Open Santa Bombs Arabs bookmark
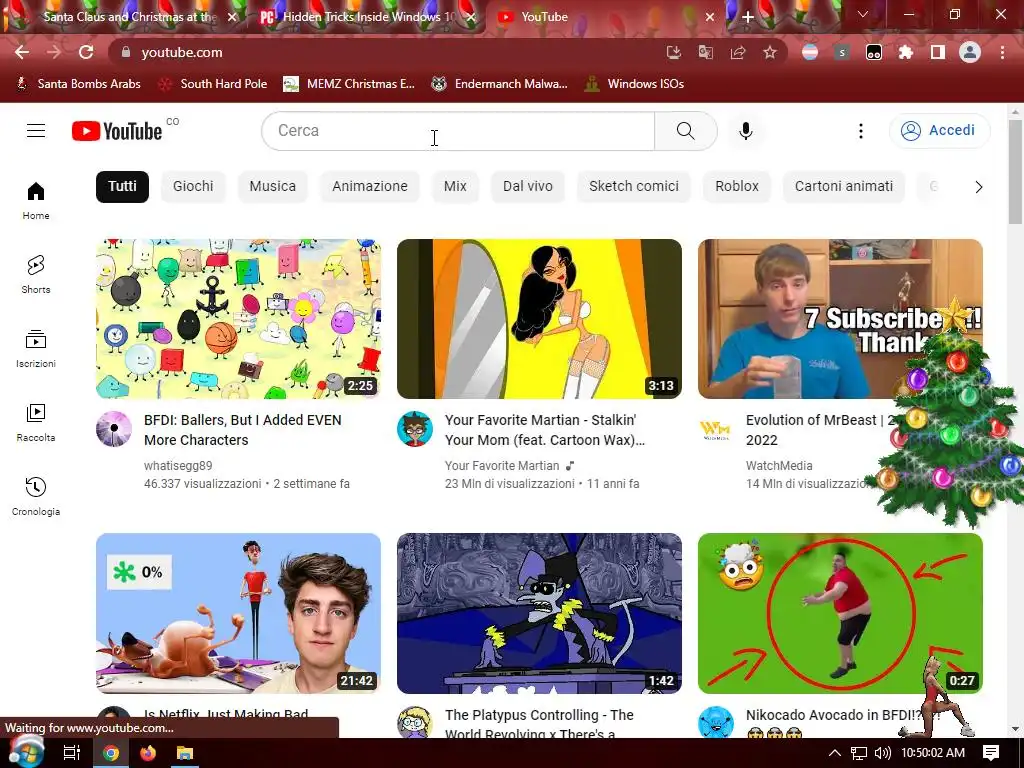This screenshot has height=768, width=1024. (x=78, y=84)
